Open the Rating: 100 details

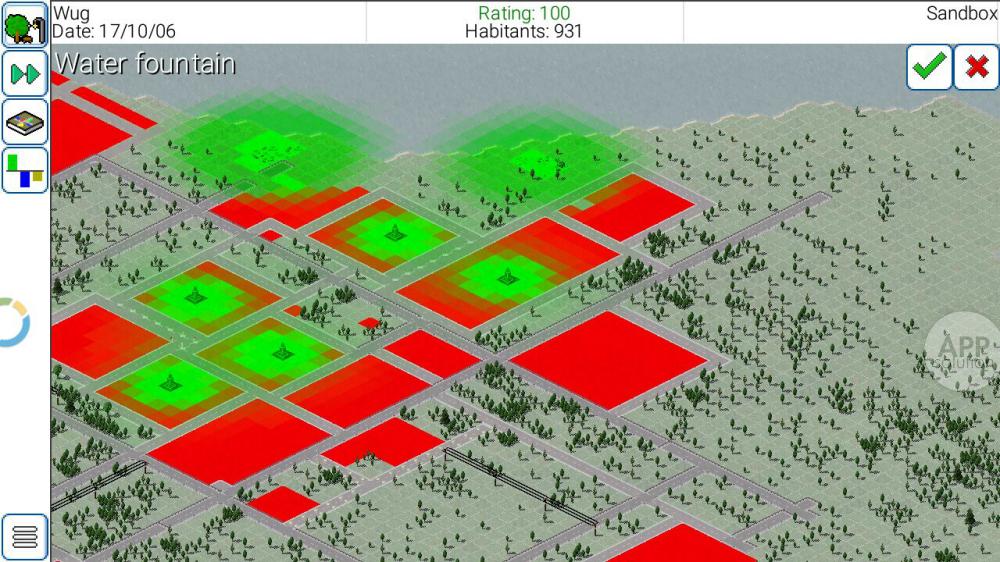524,14
